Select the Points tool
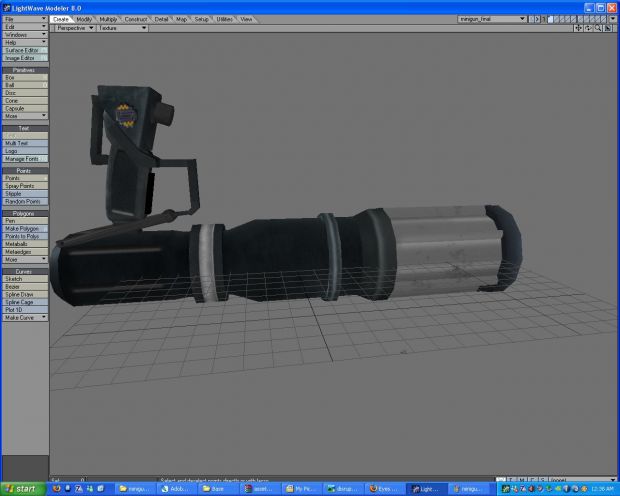The height and width of the screenshot is (496, 620). click(25, 178)
